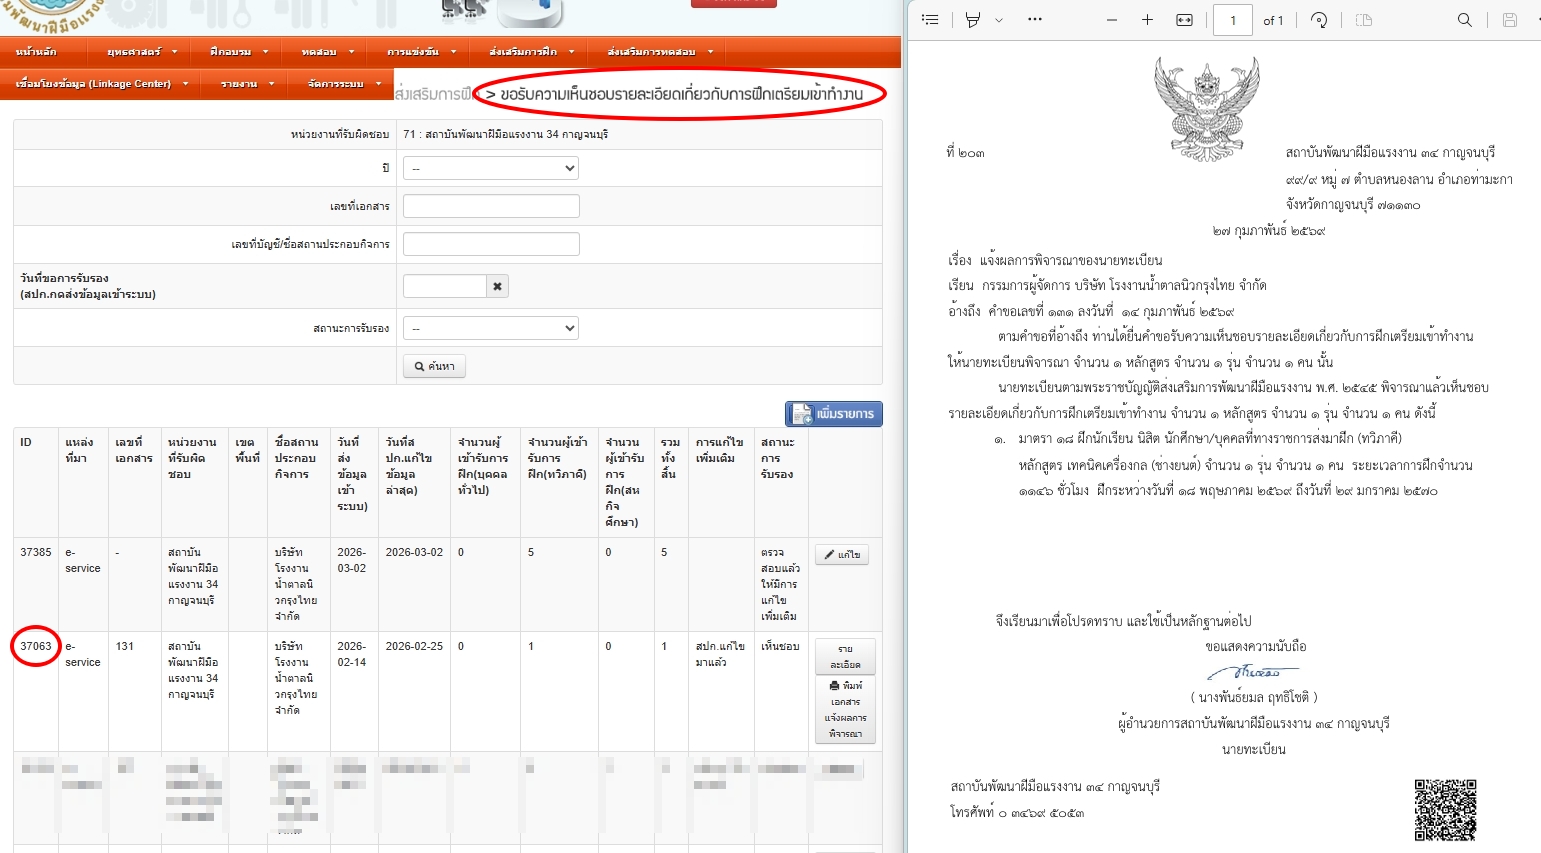Screen dimensions: 1541x853
Task: Zoom out the PDF document
Action: click(1112, 20)
